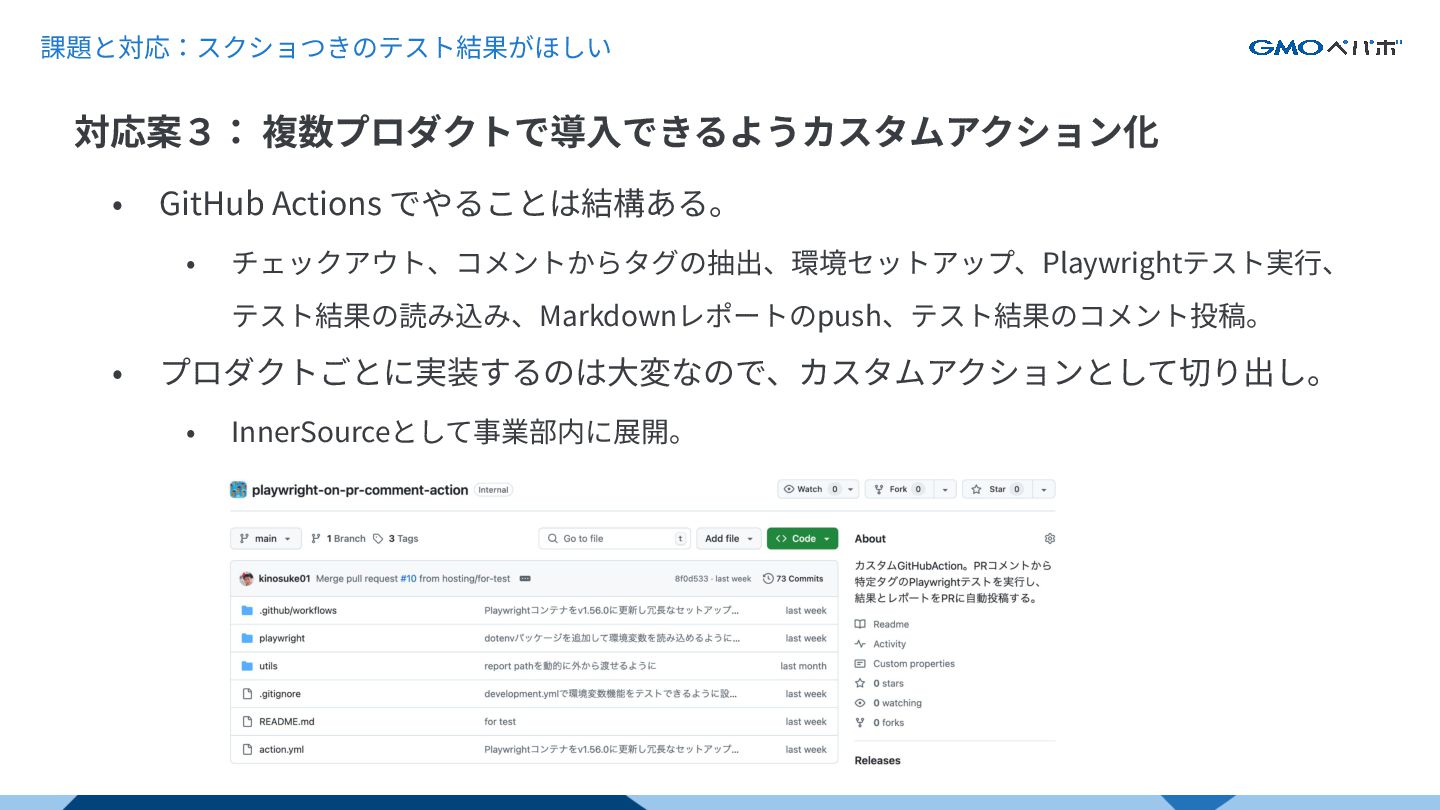Click the Fork button
1440x810 pixels.
point(897,489)
